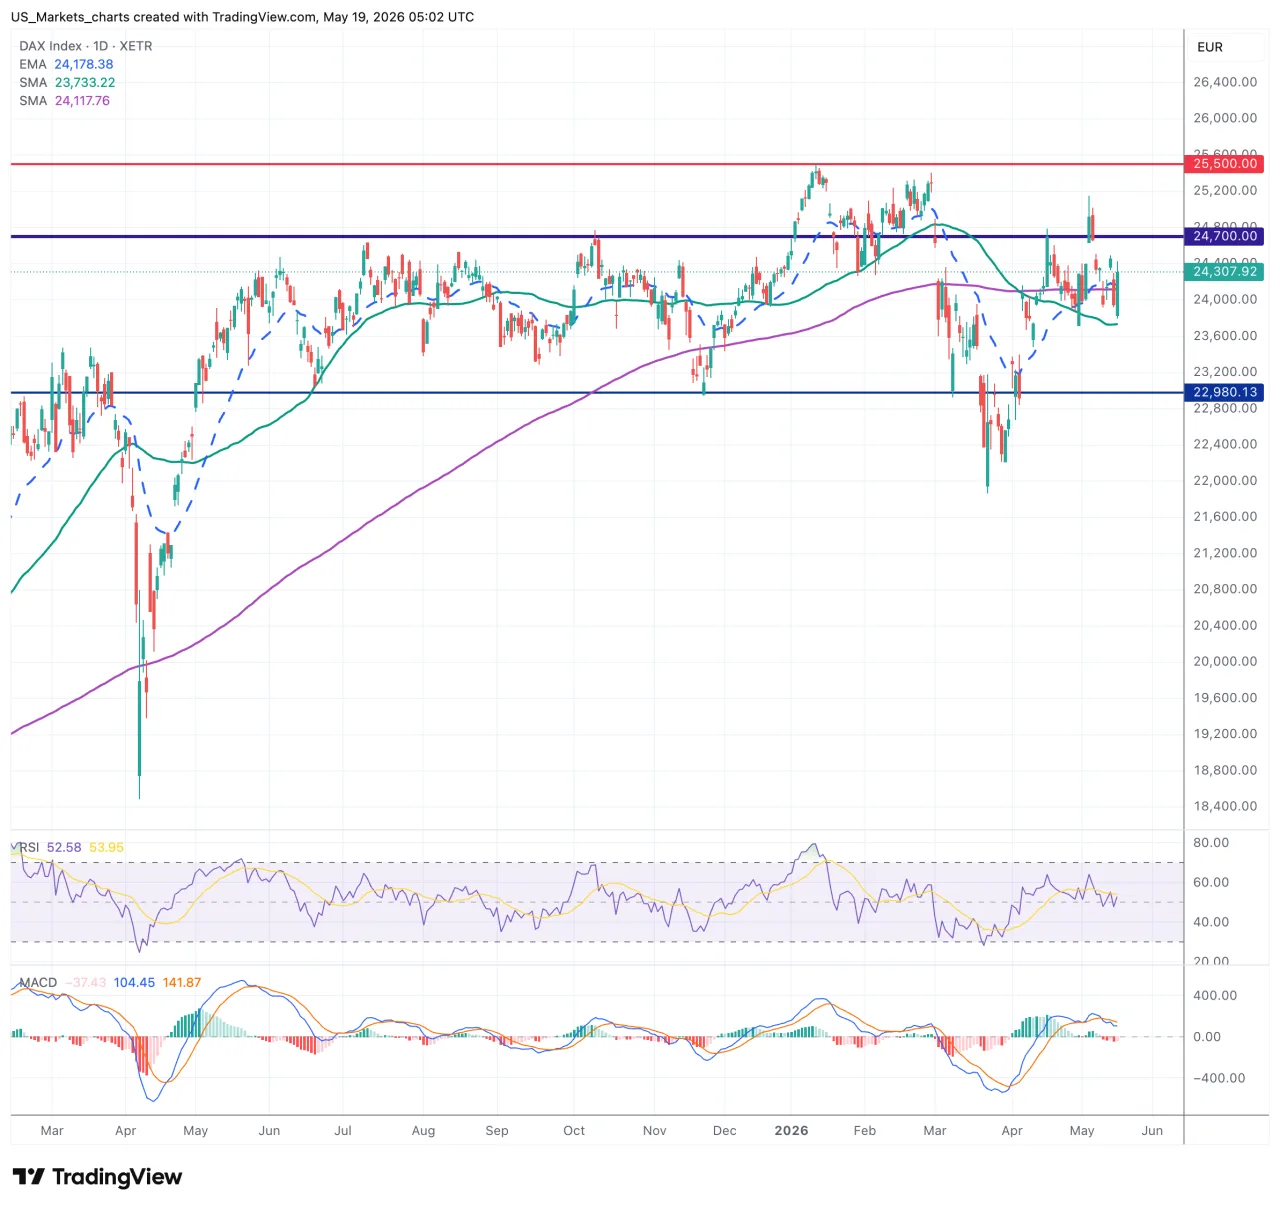
Task: Click the Oct label on the time axis
Action: (574, 1130)
